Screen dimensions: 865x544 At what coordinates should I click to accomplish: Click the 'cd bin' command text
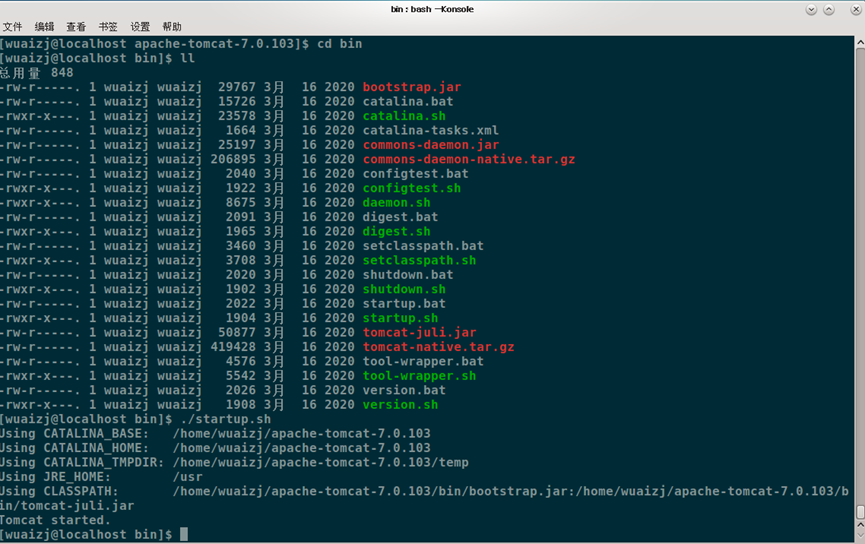point(339,44)
